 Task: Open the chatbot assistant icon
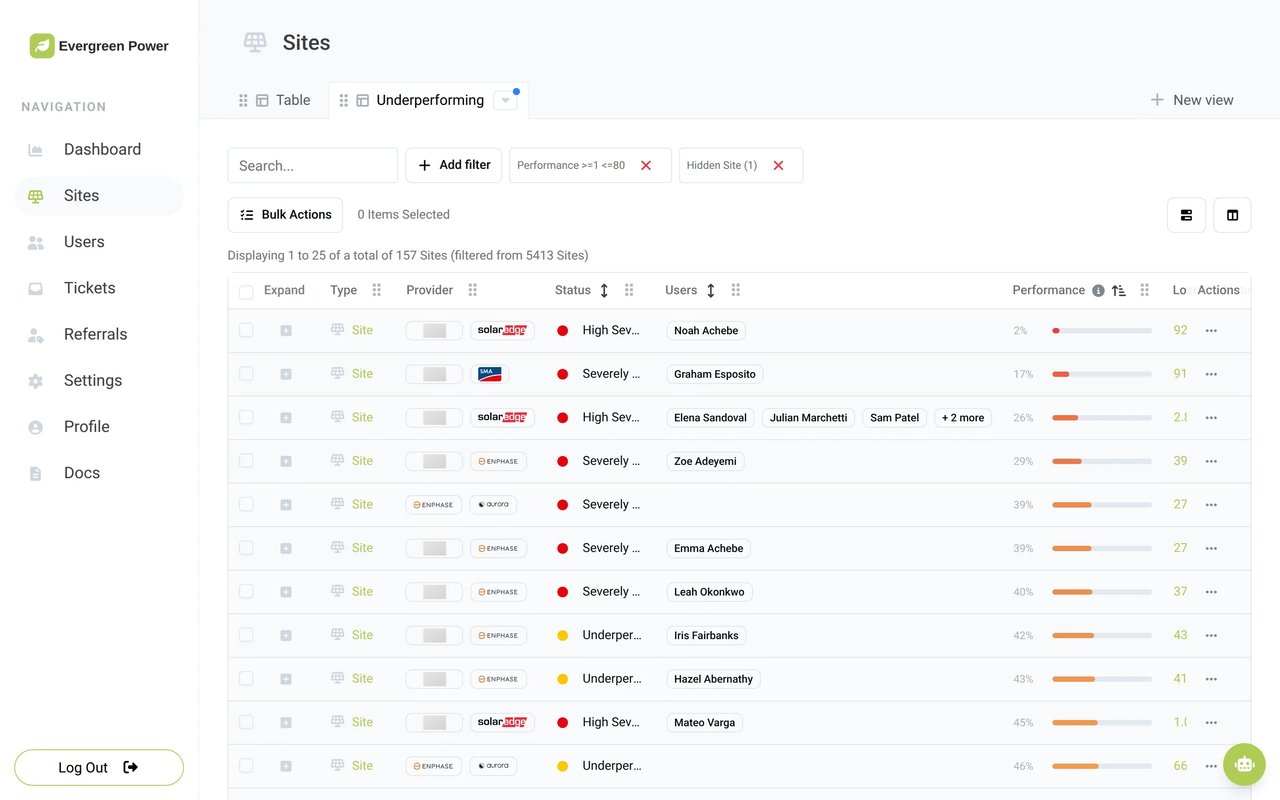(x=1244, y=765)
